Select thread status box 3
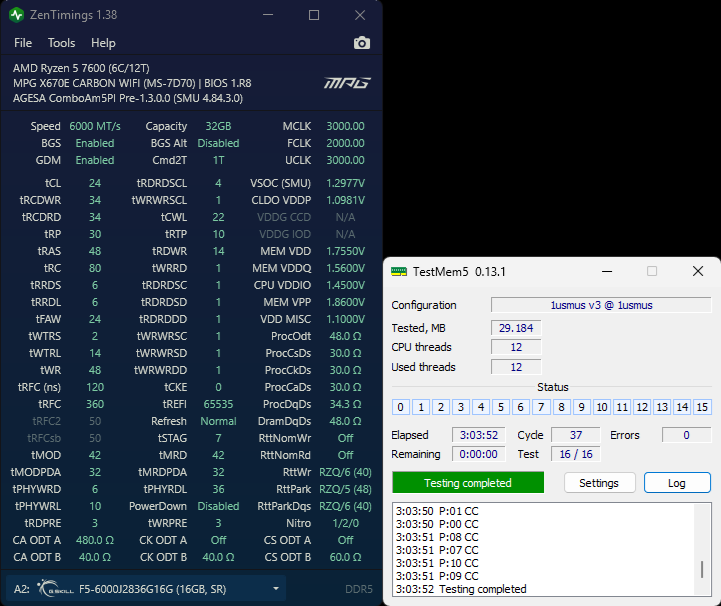721x606 pixels. [461, 407]
